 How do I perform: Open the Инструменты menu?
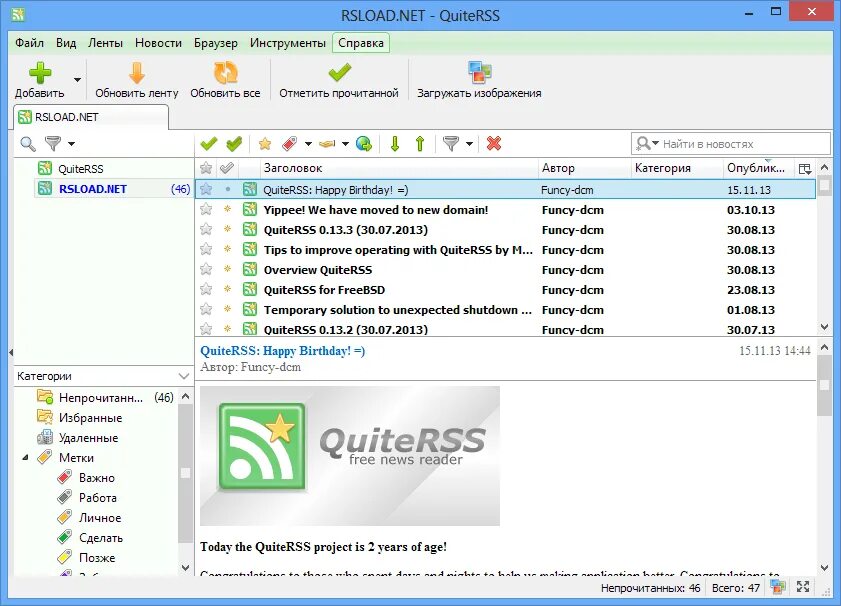(287, 43)
